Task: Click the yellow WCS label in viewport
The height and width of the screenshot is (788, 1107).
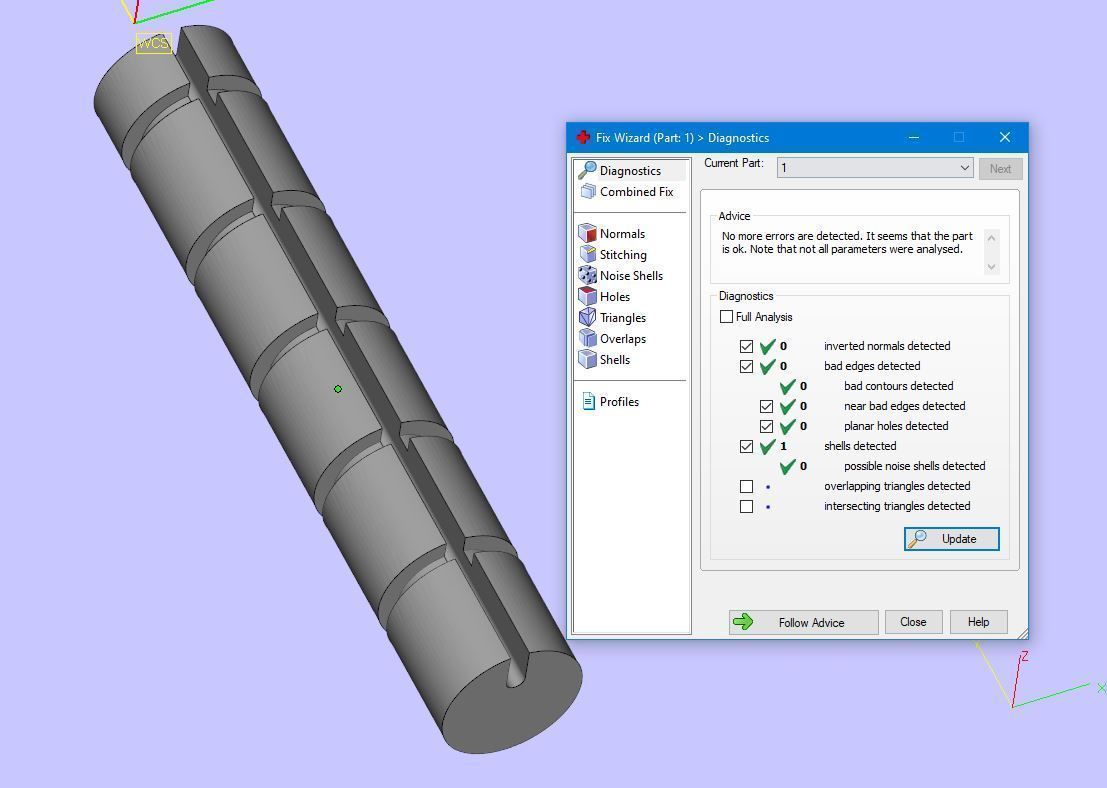Action: [x=153, y=43]
